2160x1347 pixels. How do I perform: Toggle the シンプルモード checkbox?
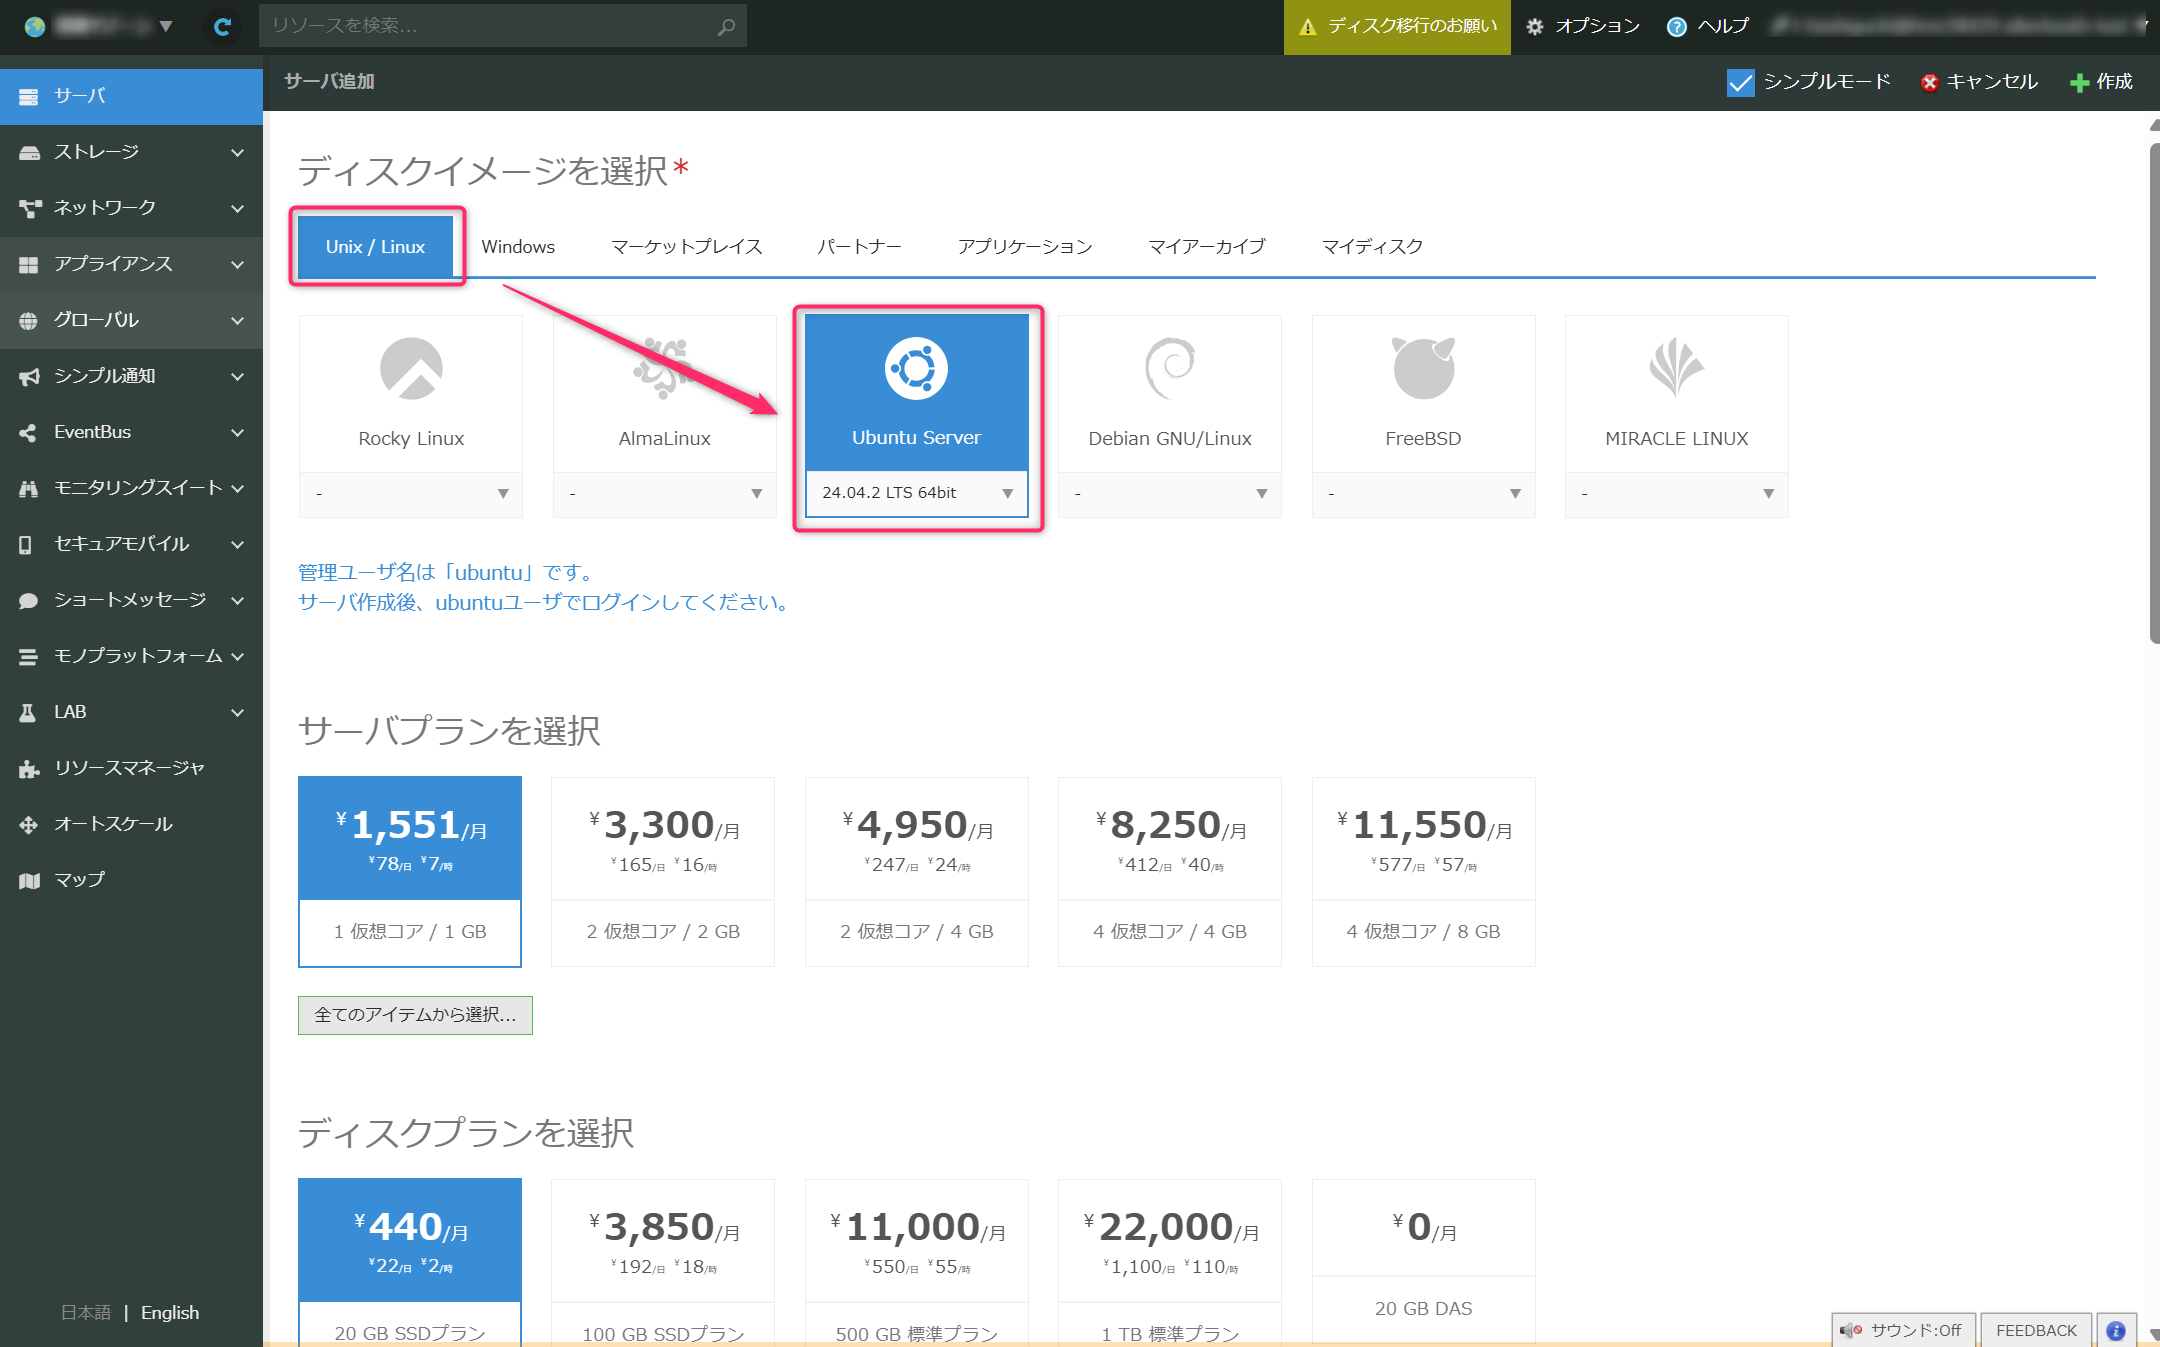tap(1740, 82)
